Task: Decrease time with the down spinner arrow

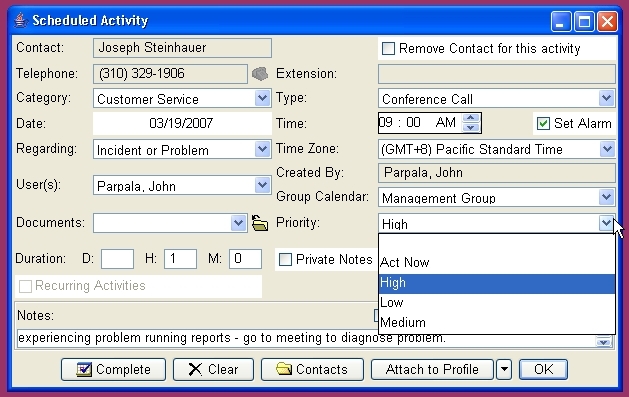Action: tap(471, 128)
